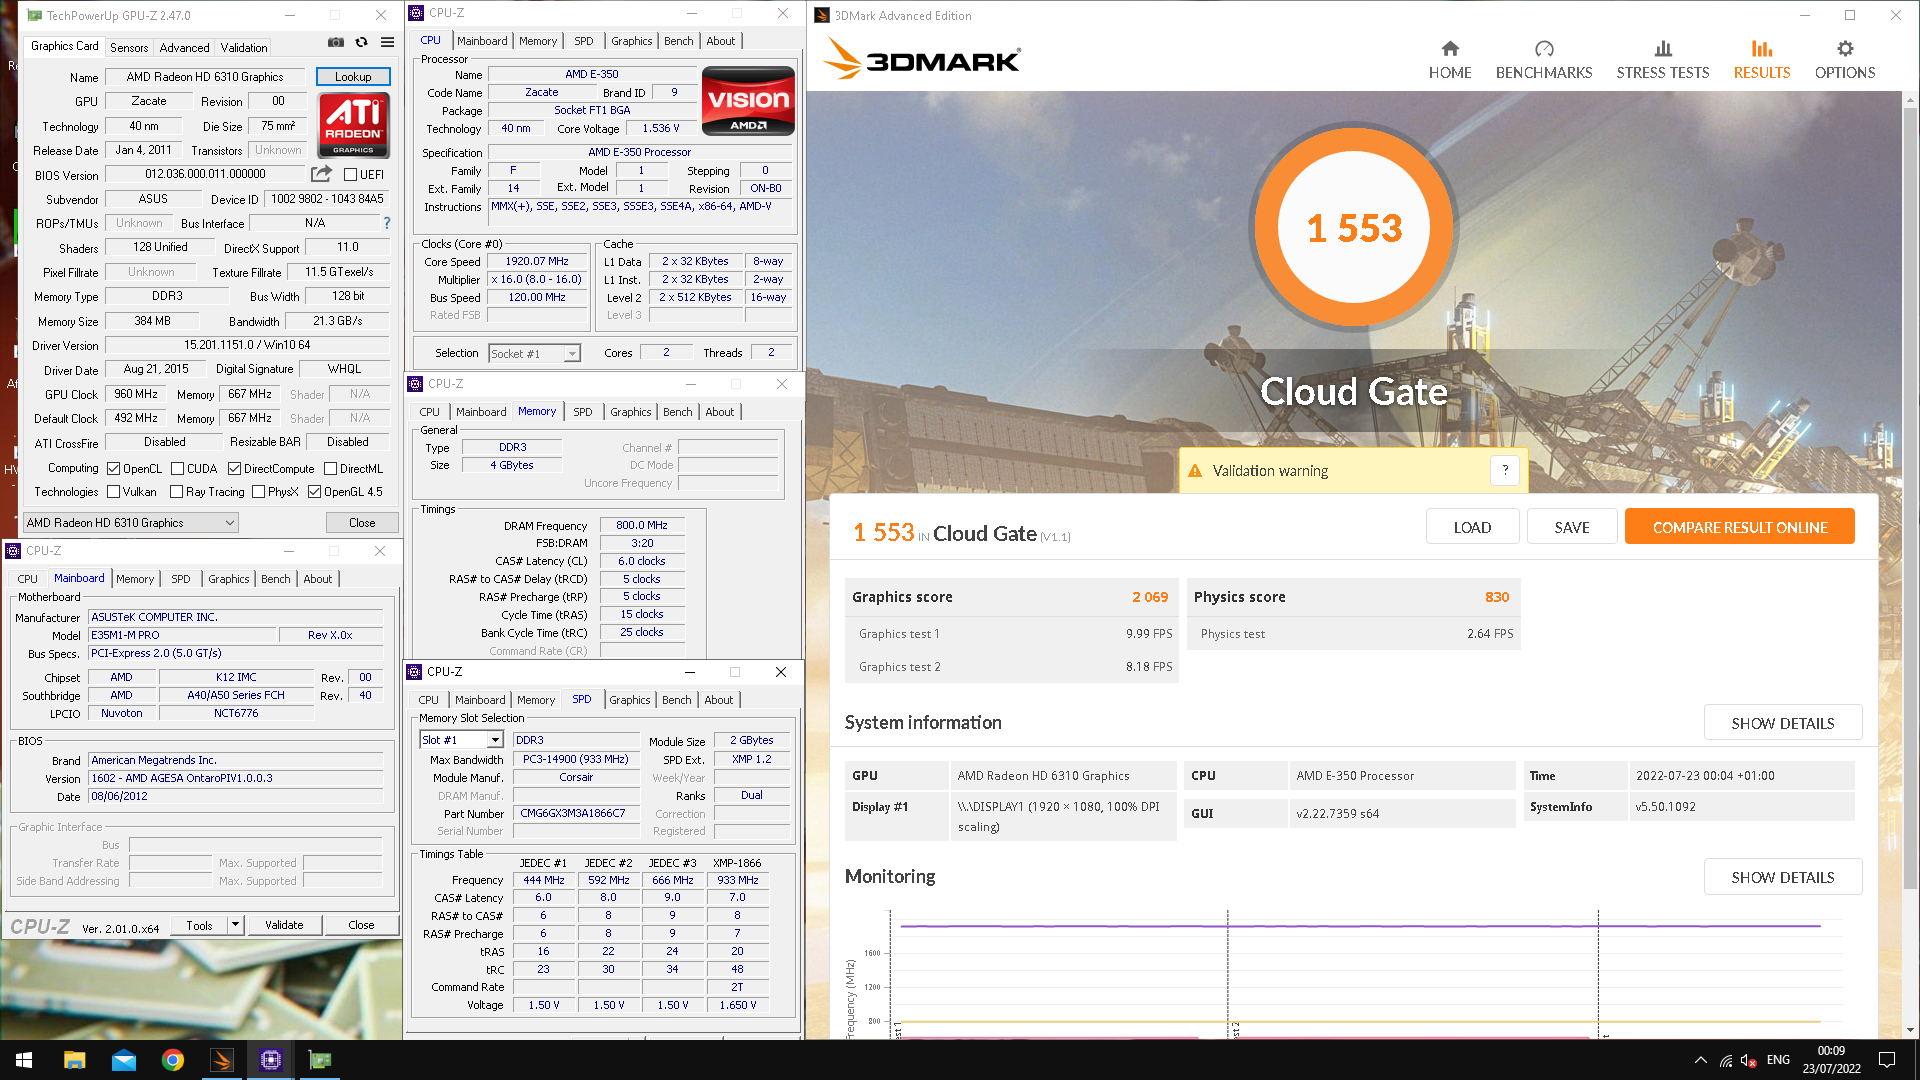Switch to the Sensors tab in GPU-Z
This screenshot has height=1080, width=1920.
click(x=129, y=47)
